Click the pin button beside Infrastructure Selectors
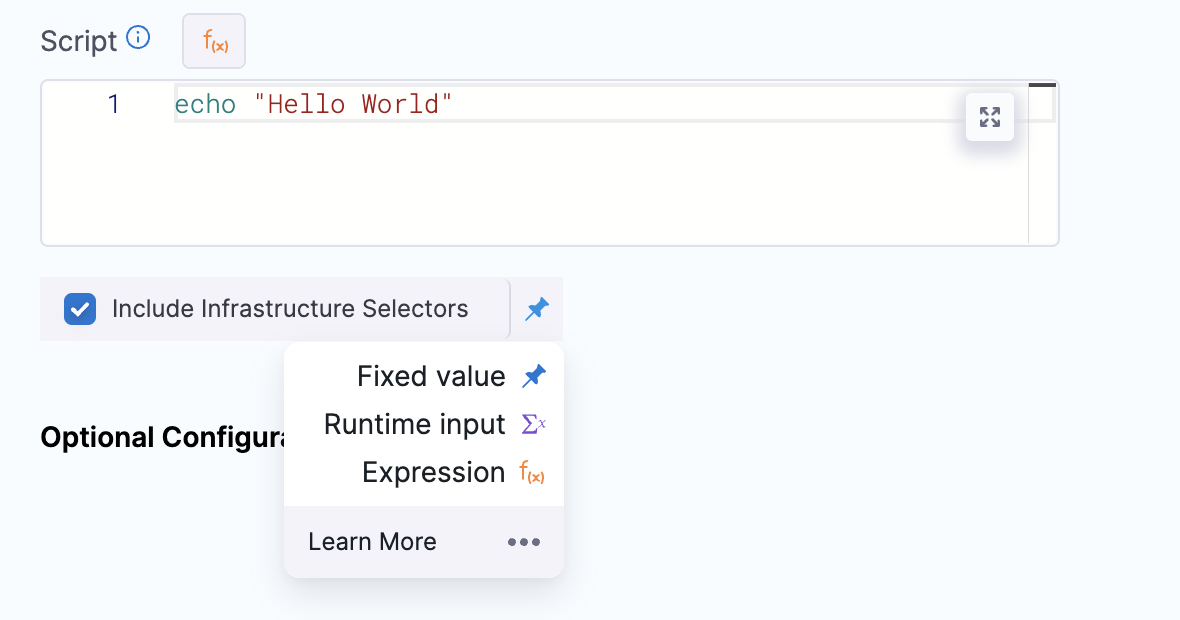The image size is (1180, 620). (x=537, y=309)
